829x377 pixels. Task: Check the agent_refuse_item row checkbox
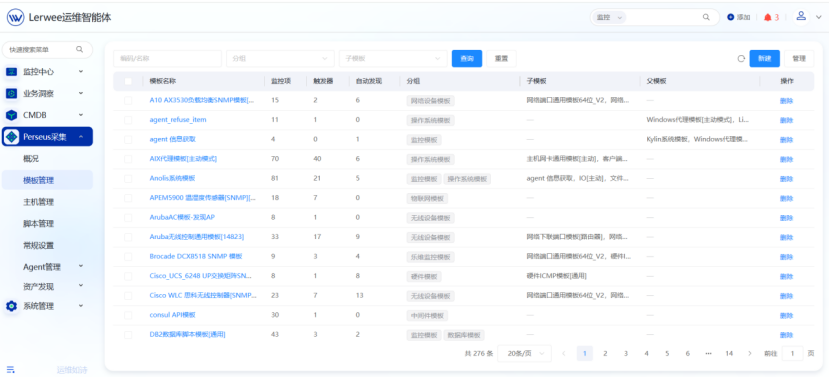(128, 120)
